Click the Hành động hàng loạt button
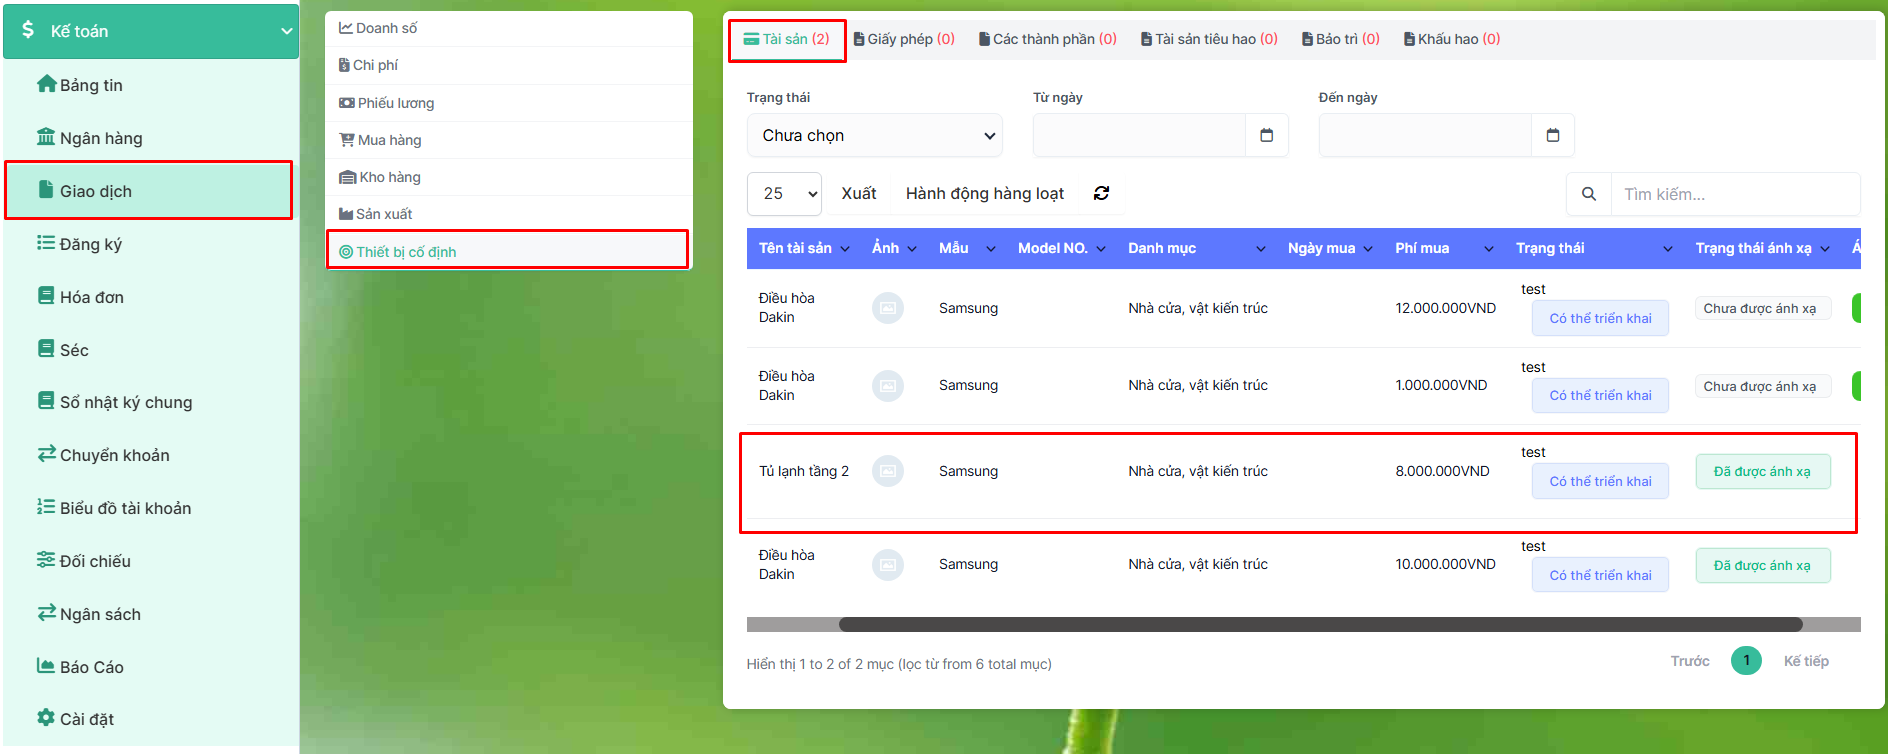The width and height of the screenshot is (1888, 754). [x=984, y=194]
